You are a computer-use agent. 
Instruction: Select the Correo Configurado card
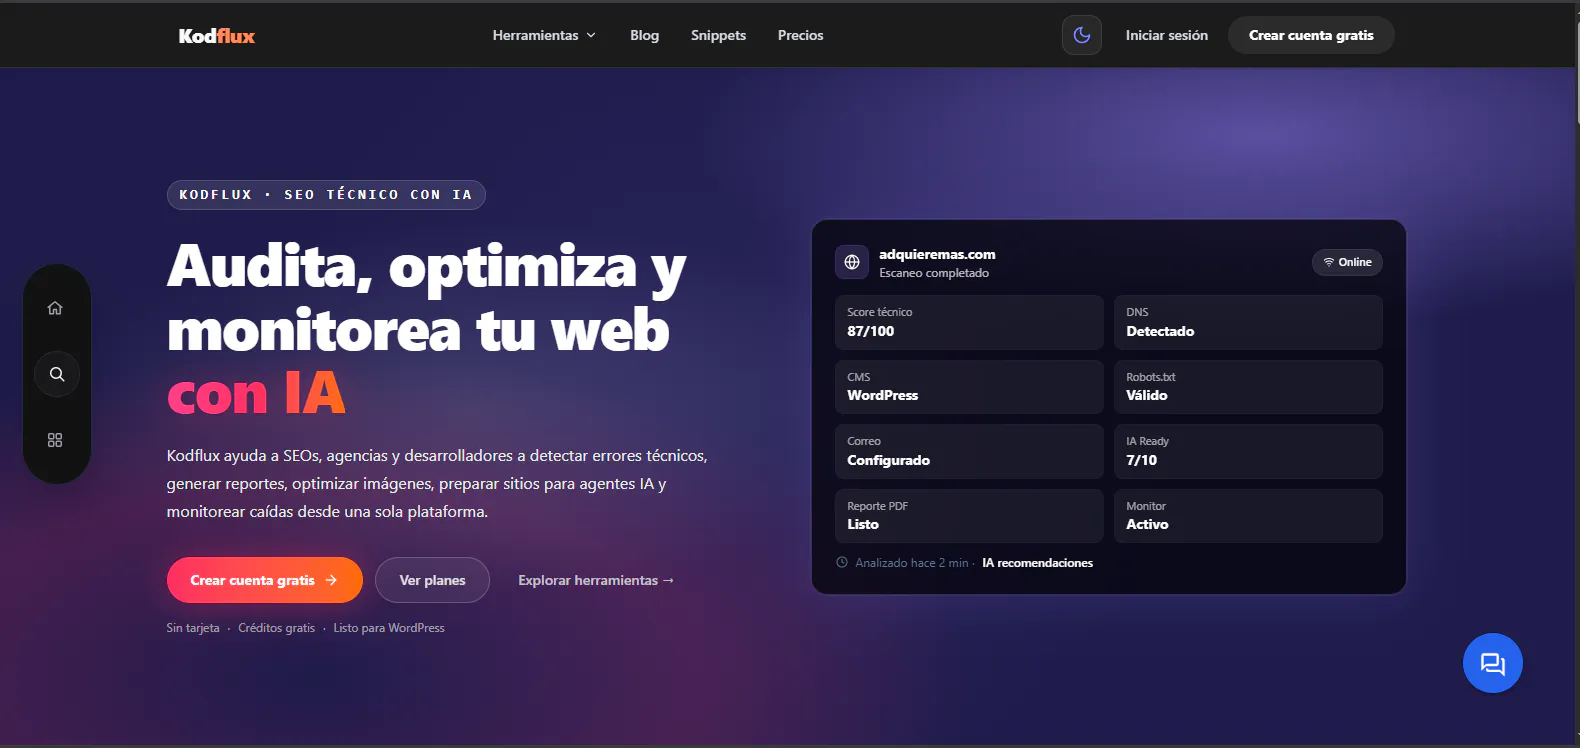(x=969, y=451)
